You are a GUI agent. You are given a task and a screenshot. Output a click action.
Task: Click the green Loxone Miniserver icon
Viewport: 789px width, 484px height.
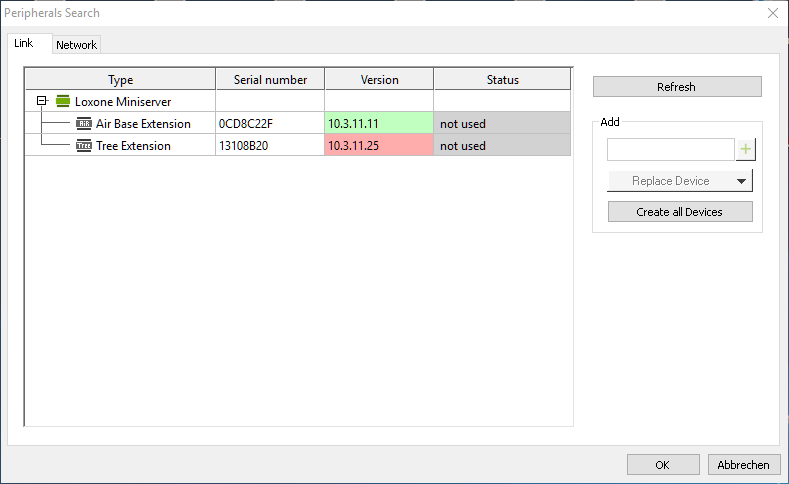pyautogui.click(x=63, y=101)
